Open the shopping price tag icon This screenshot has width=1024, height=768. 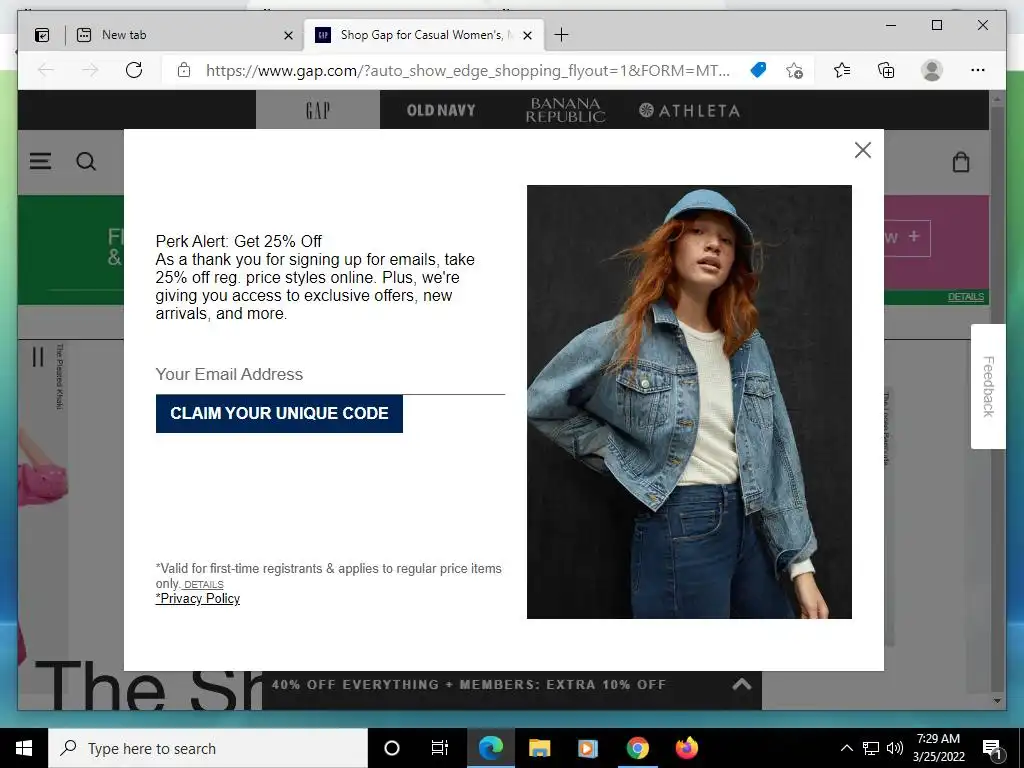point(758,70)
